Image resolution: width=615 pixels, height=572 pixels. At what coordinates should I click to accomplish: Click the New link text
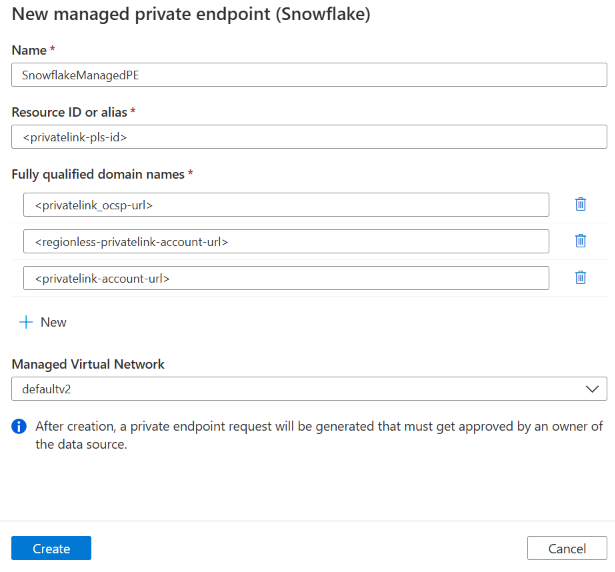[x=53, y=322]
